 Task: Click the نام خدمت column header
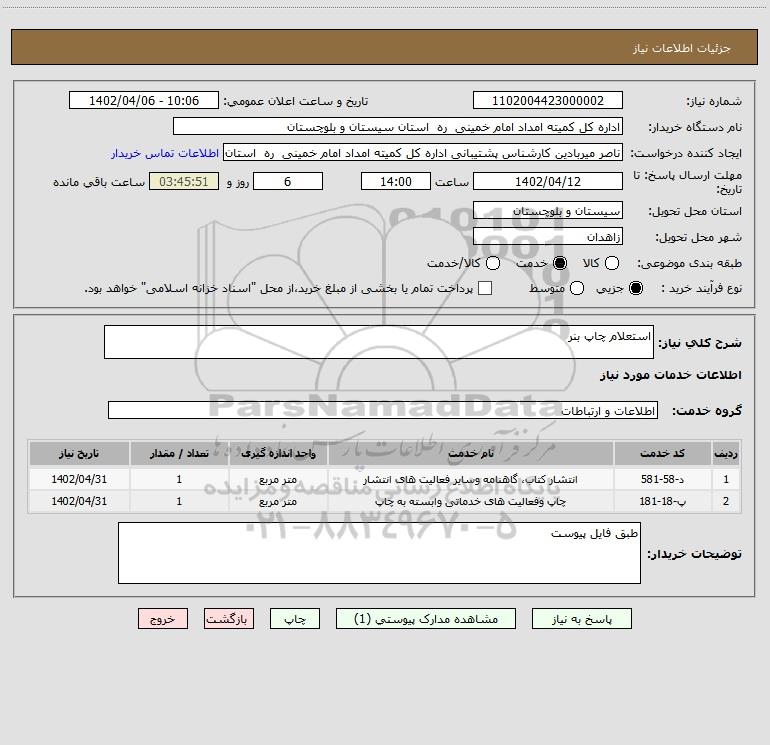click(x=471, y=453)
